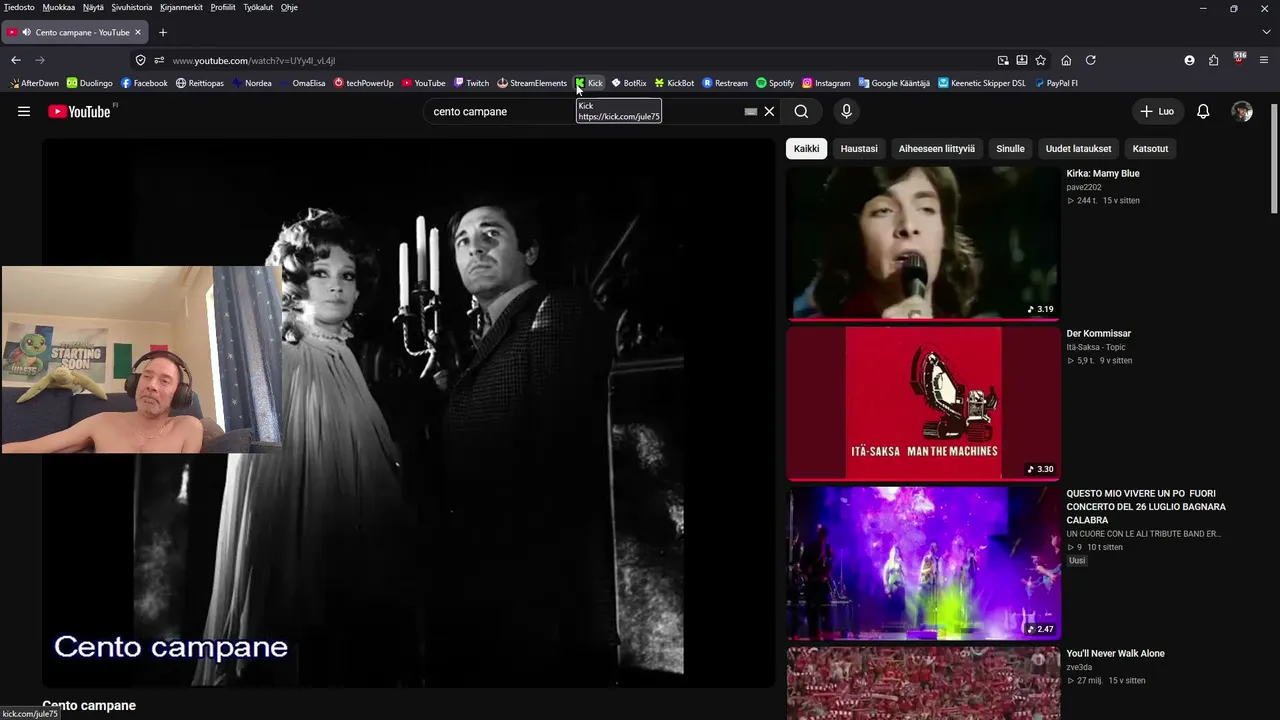Open the Luo create menu
Viewport: 1280px width, 720px height.
coord(1157,111)
